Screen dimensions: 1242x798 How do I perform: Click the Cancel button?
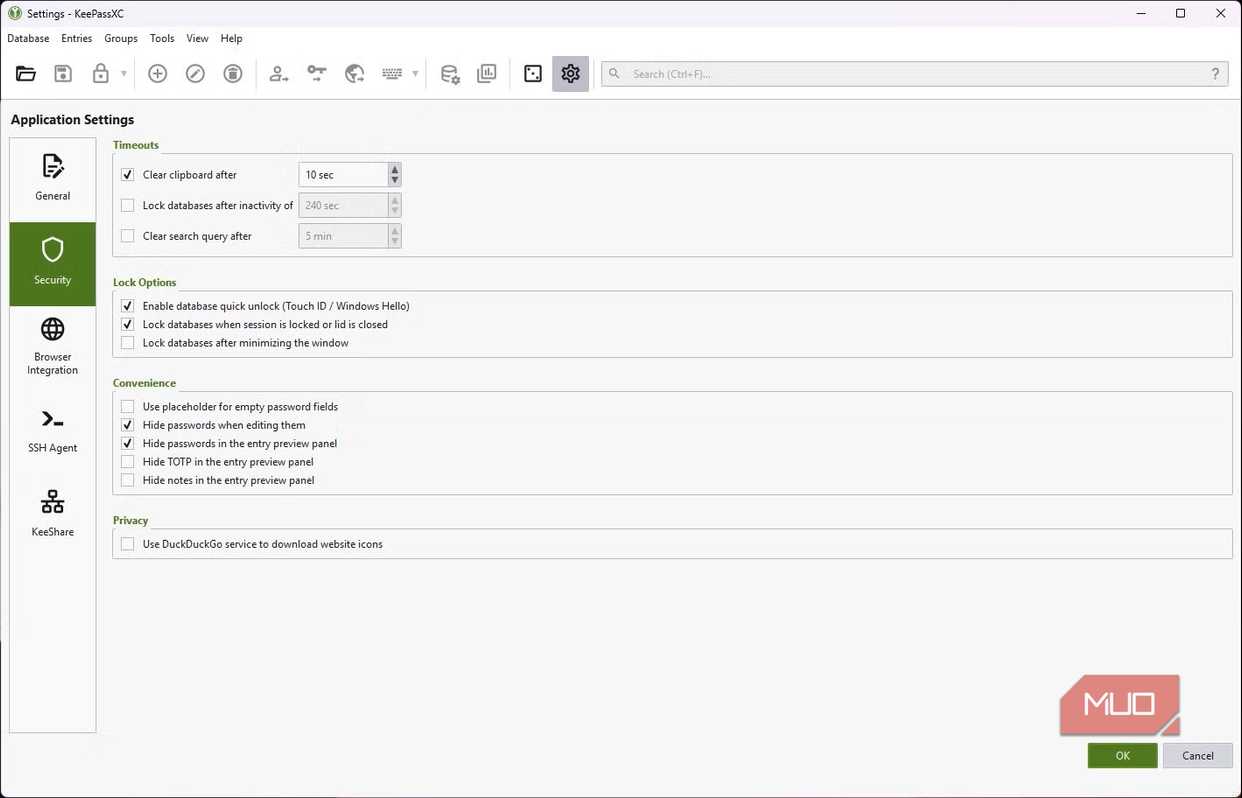pyautogui.click(x=1198, y=755)
